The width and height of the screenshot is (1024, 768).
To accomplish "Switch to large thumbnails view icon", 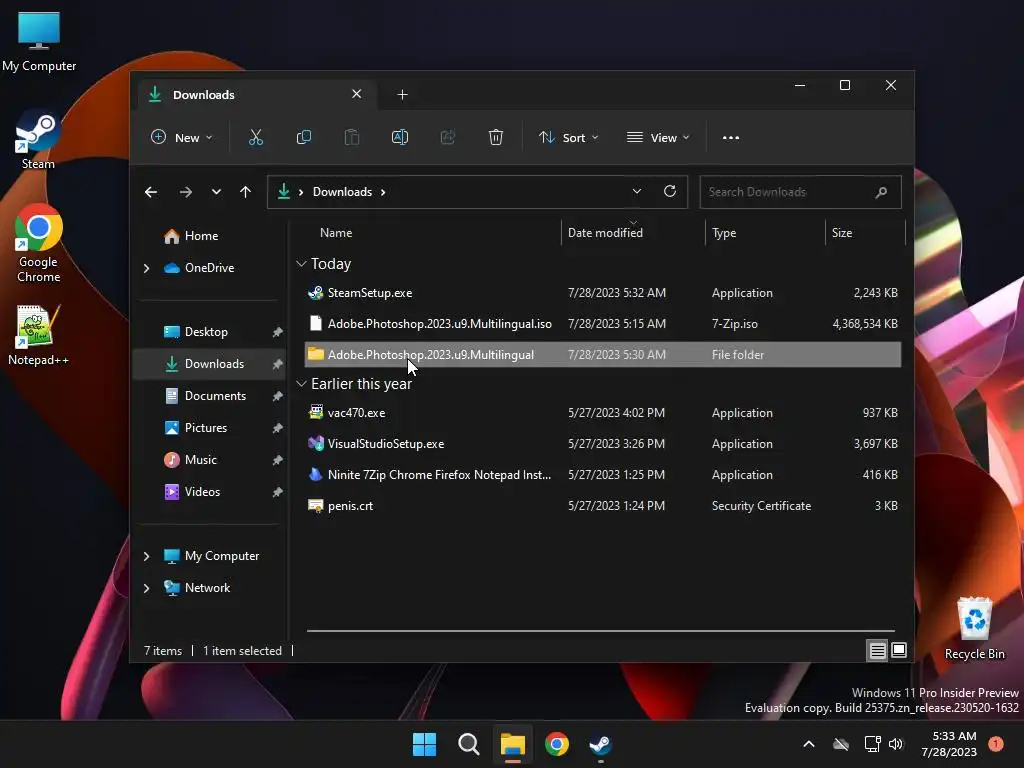I will tap(899, 650).
